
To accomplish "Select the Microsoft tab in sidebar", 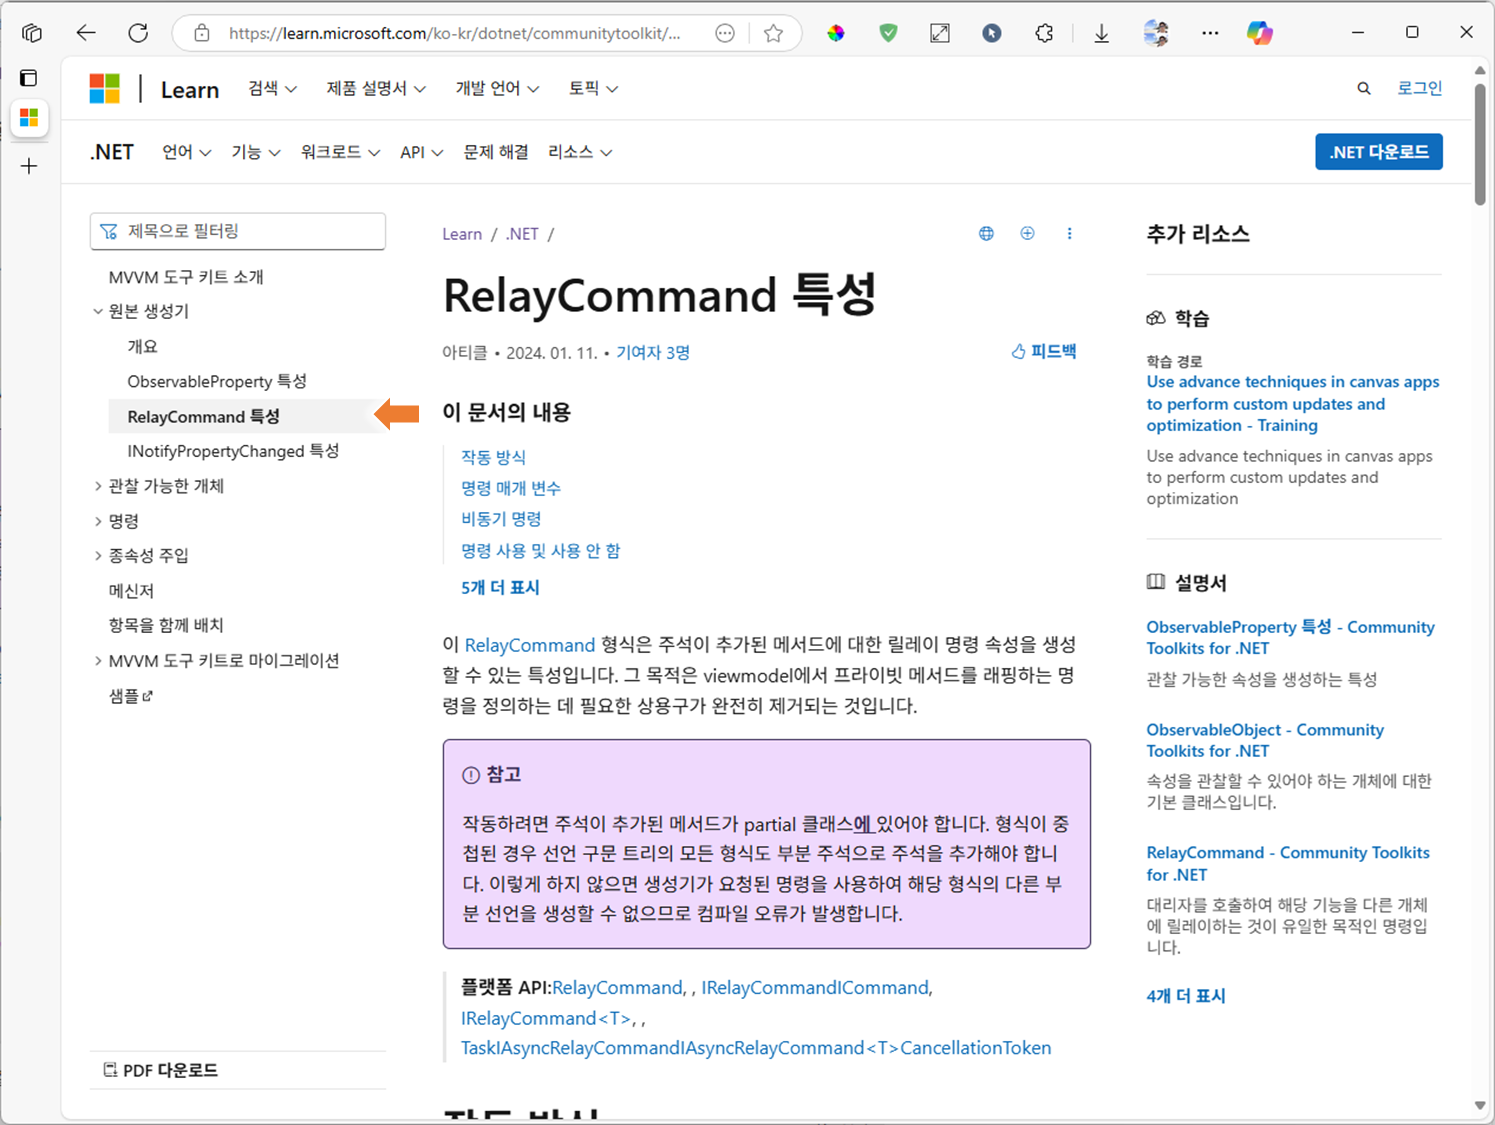I will (x=29, y=118).
